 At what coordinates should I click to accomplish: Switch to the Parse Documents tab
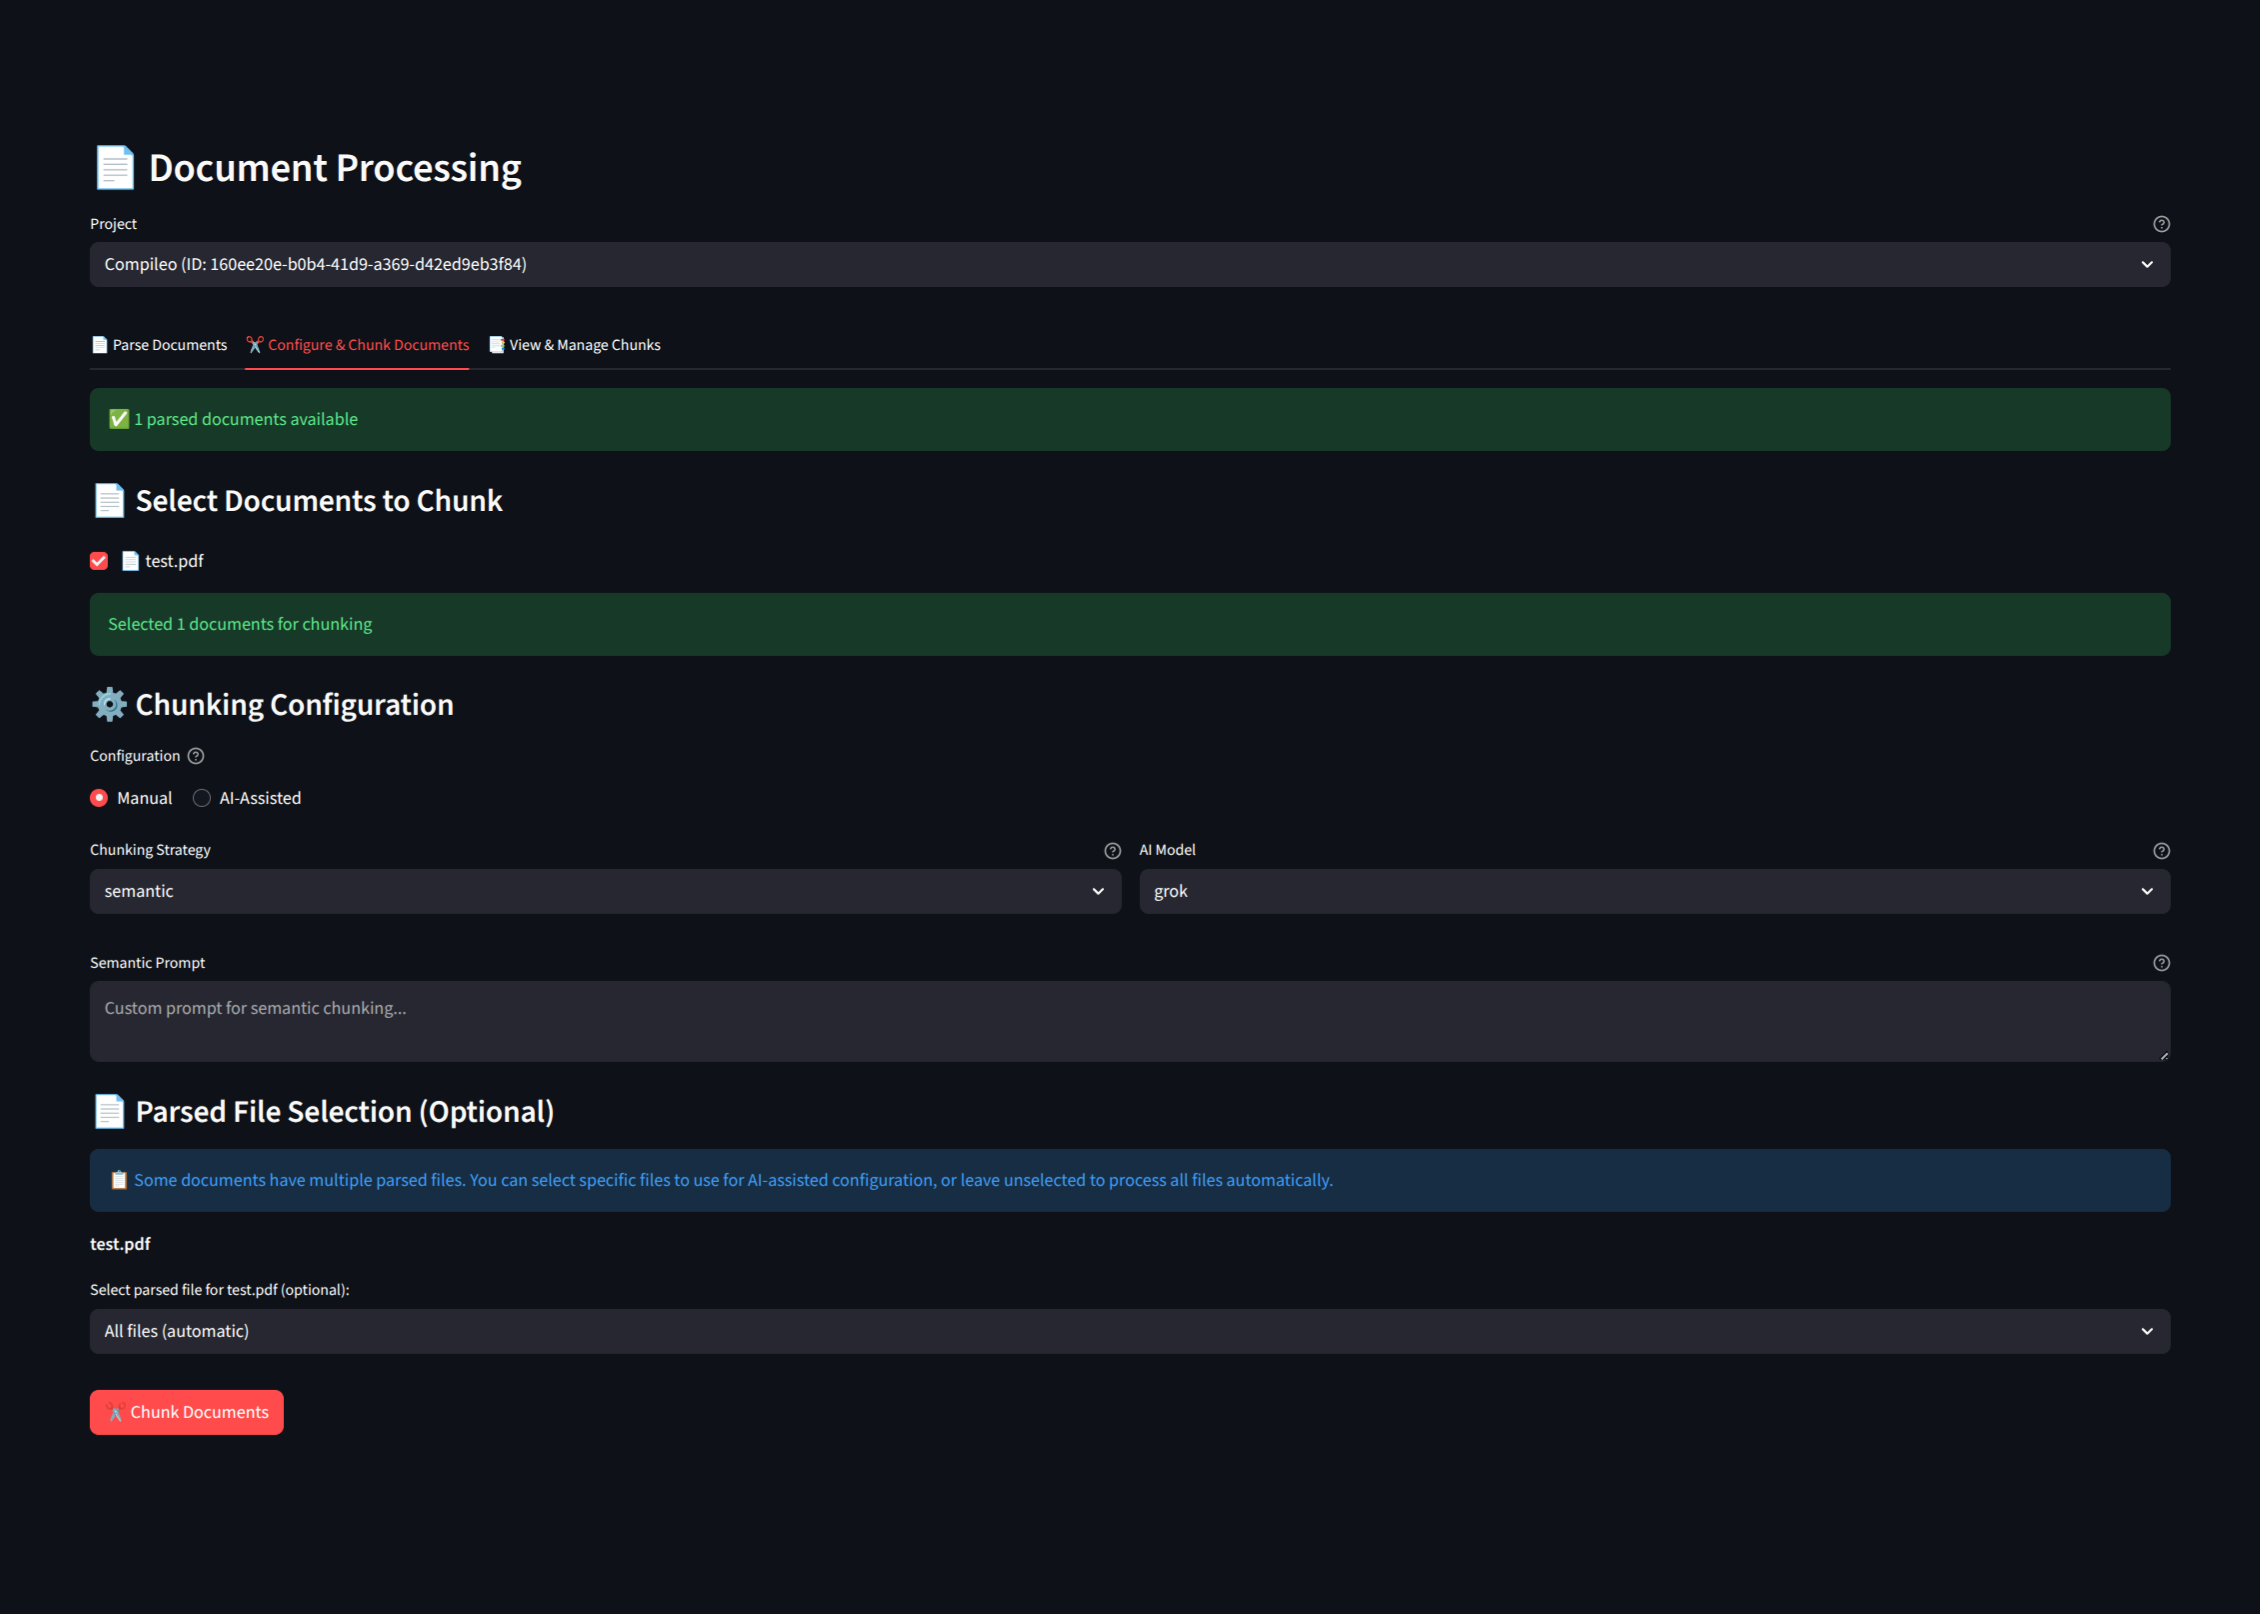point(159,345)
